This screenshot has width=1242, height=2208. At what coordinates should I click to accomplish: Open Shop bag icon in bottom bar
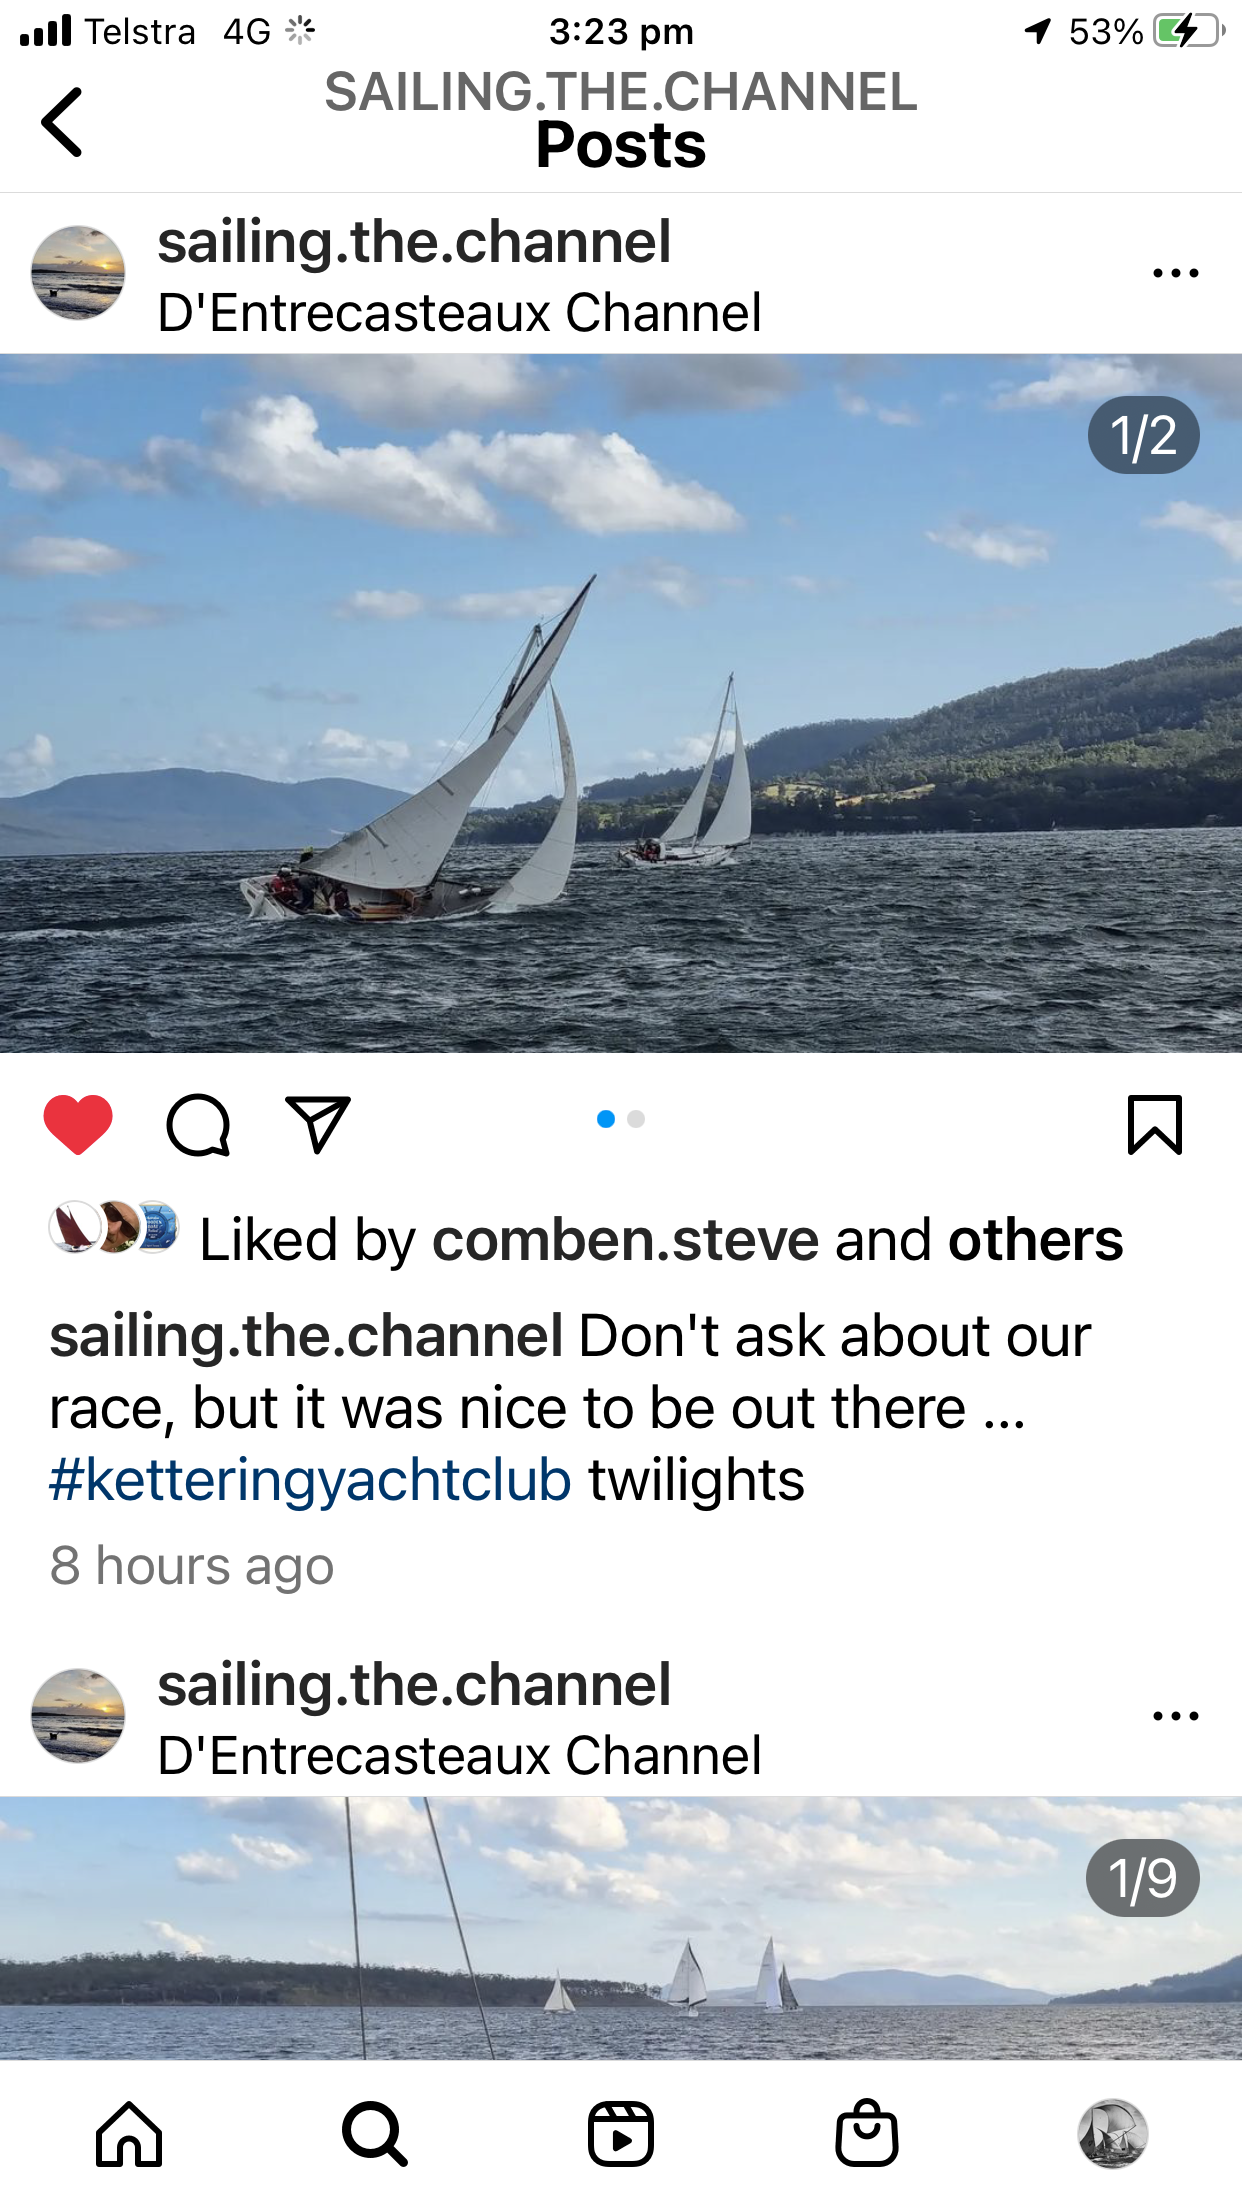pyautogui.click(x=867, y=2132)
